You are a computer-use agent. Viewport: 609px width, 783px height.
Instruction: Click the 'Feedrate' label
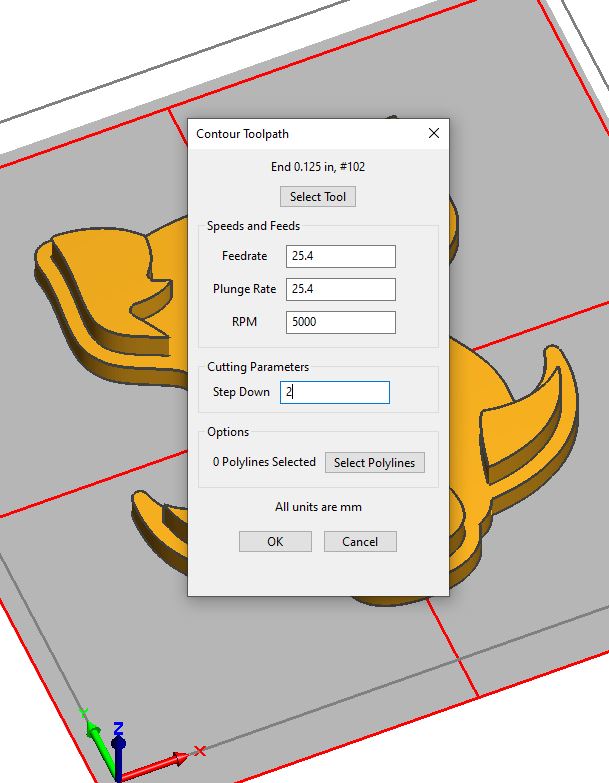point(245,256)
